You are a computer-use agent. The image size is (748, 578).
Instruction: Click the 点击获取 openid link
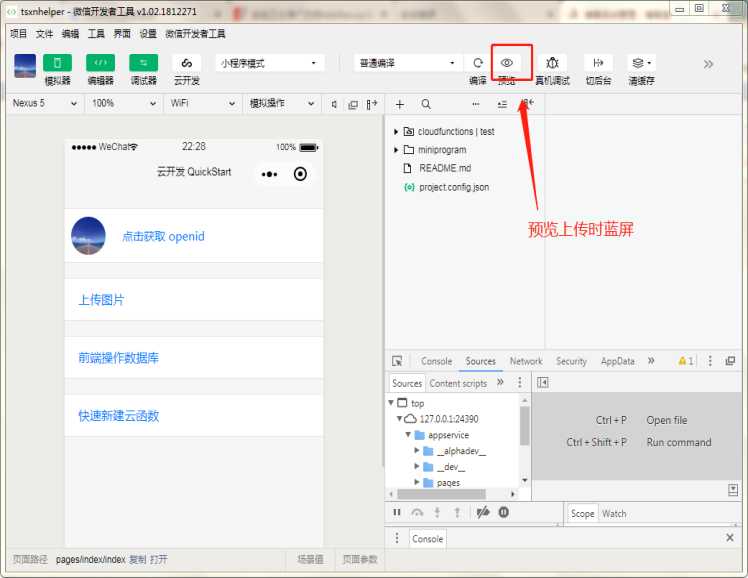tap(163, 236)
